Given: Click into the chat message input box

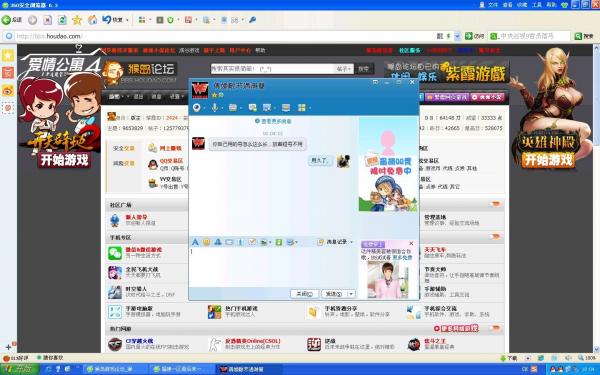Looking at the screenshot, I should coord(273,267).
